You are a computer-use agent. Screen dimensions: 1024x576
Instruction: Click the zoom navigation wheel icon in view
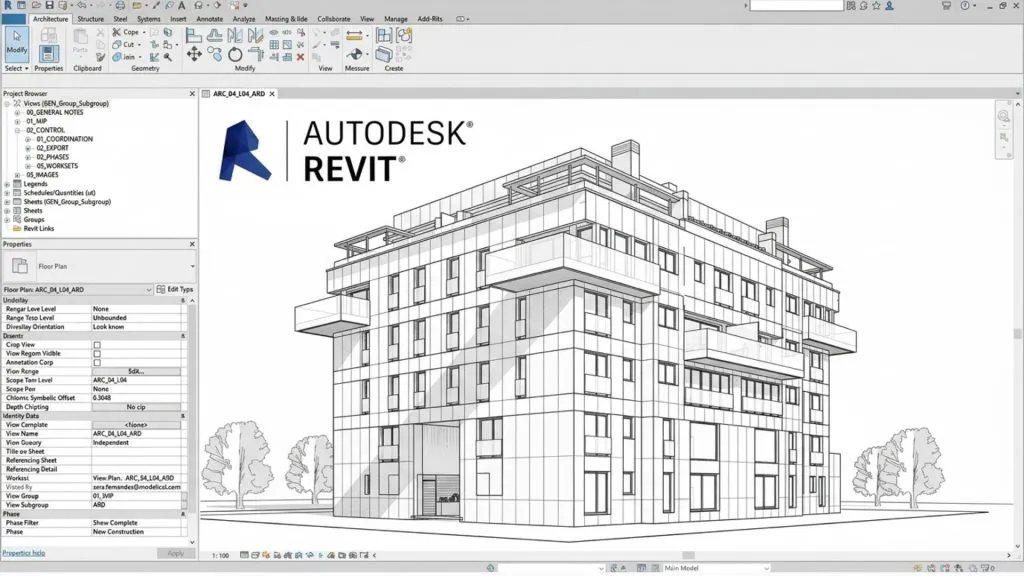pyautogui.click(x=1004, y=116)
